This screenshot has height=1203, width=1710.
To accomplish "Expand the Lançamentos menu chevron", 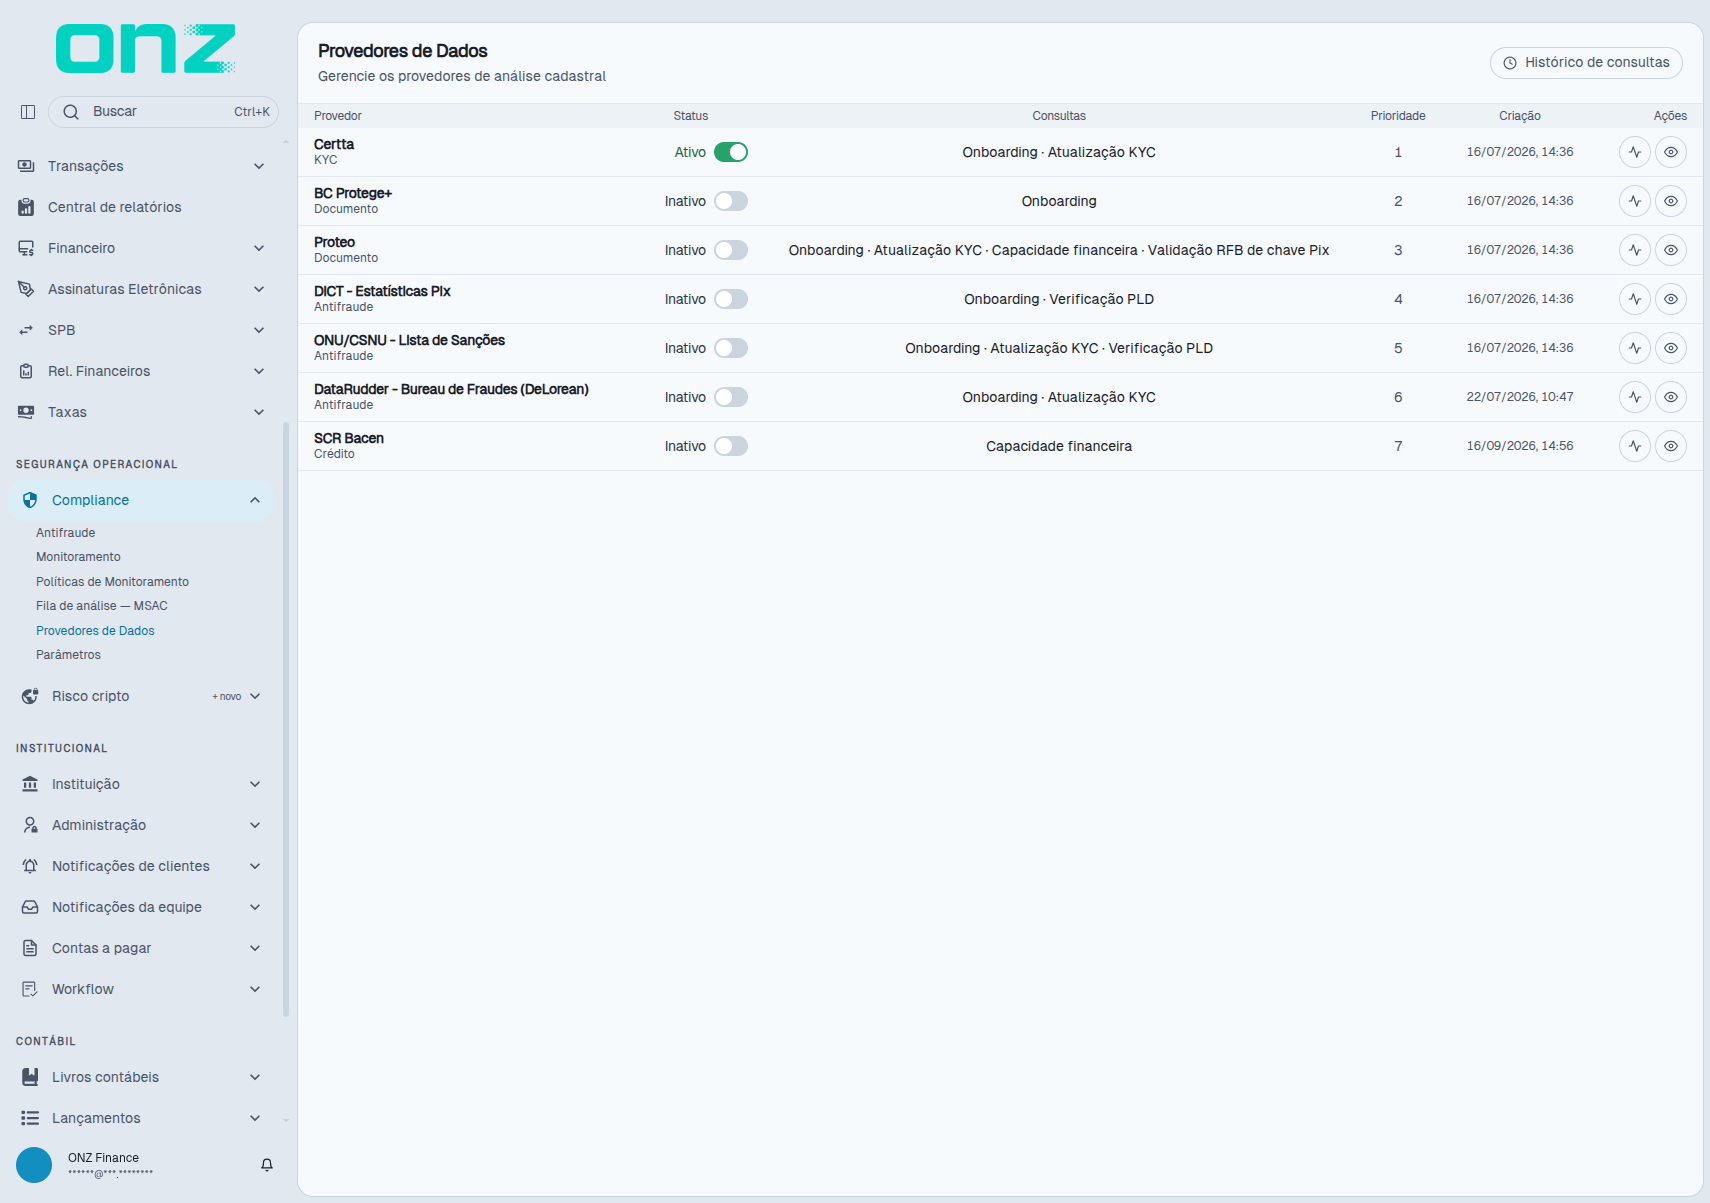I will tap(255, 1118).
